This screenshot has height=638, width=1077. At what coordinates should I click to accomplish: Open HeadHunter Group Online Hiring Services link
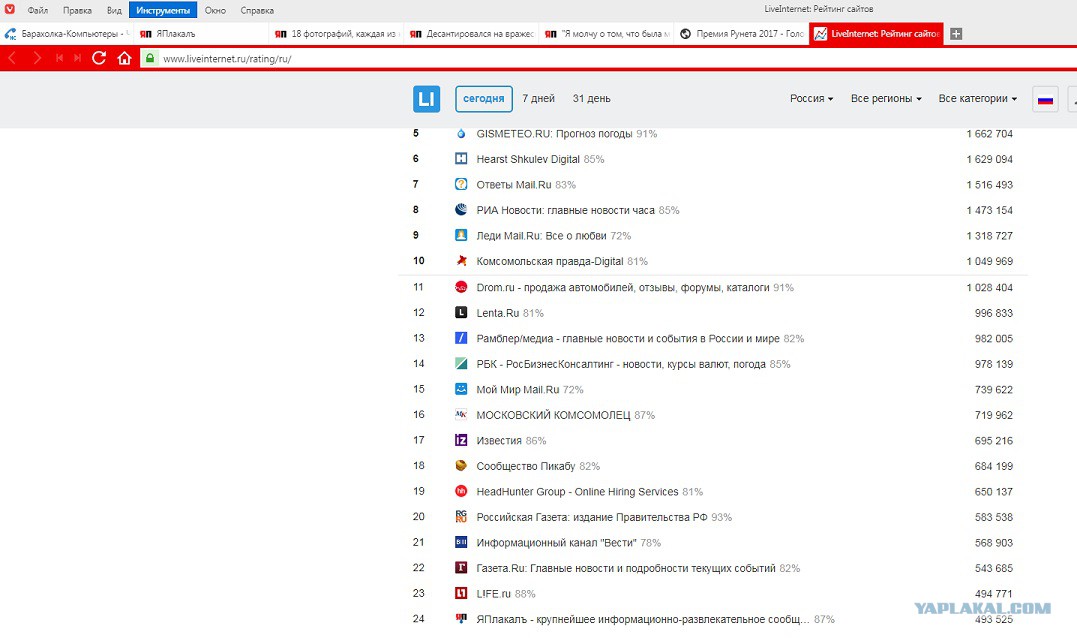coord(578,492)
